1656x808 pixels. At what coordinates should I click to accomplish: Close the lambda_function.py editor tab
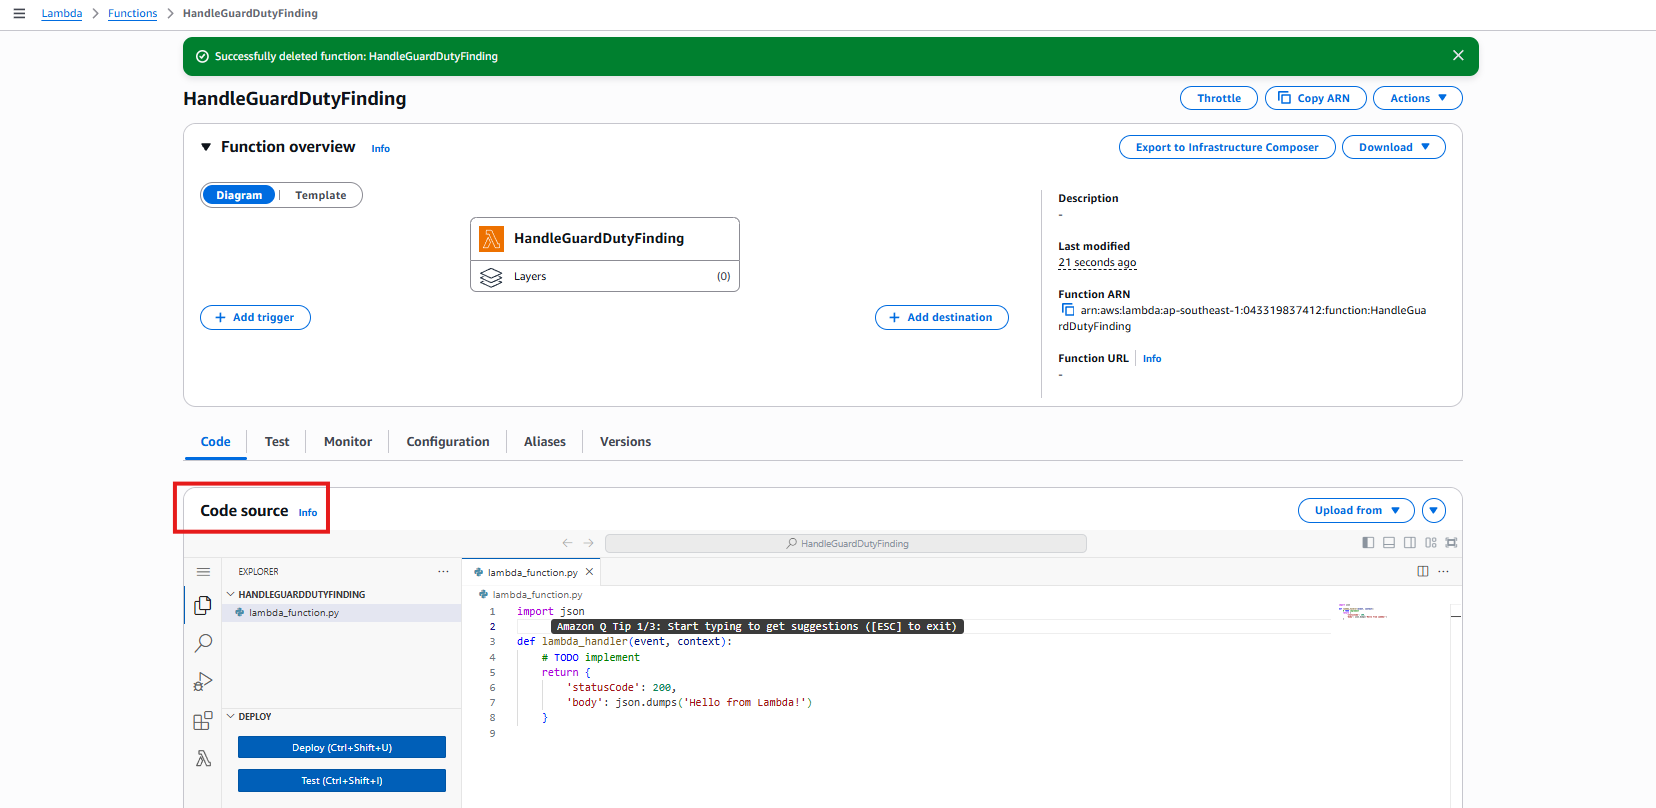[x=589, y=572]
